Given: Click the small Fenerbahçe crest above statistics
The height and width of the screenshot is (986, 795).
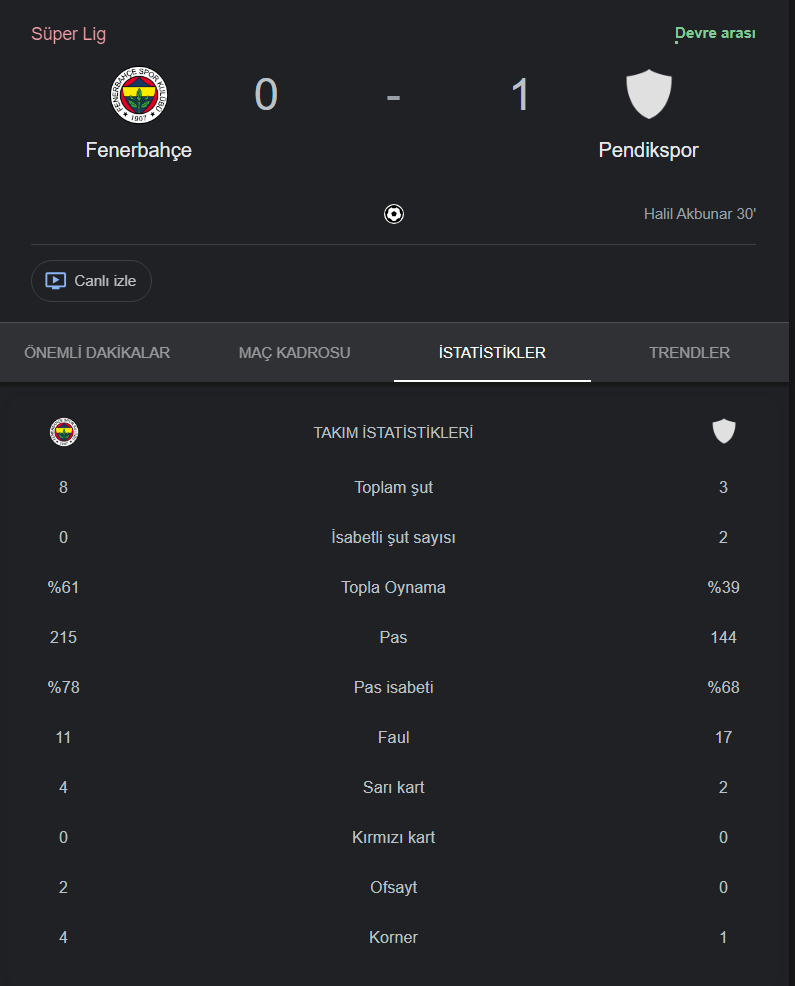Looking at the screenshot, I should coord(63,432).
